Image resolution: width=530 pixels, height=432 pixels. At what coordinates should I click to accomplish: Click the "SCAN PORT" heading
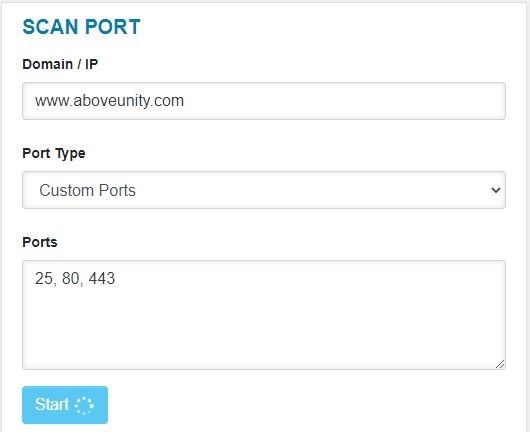pos(81,27)
